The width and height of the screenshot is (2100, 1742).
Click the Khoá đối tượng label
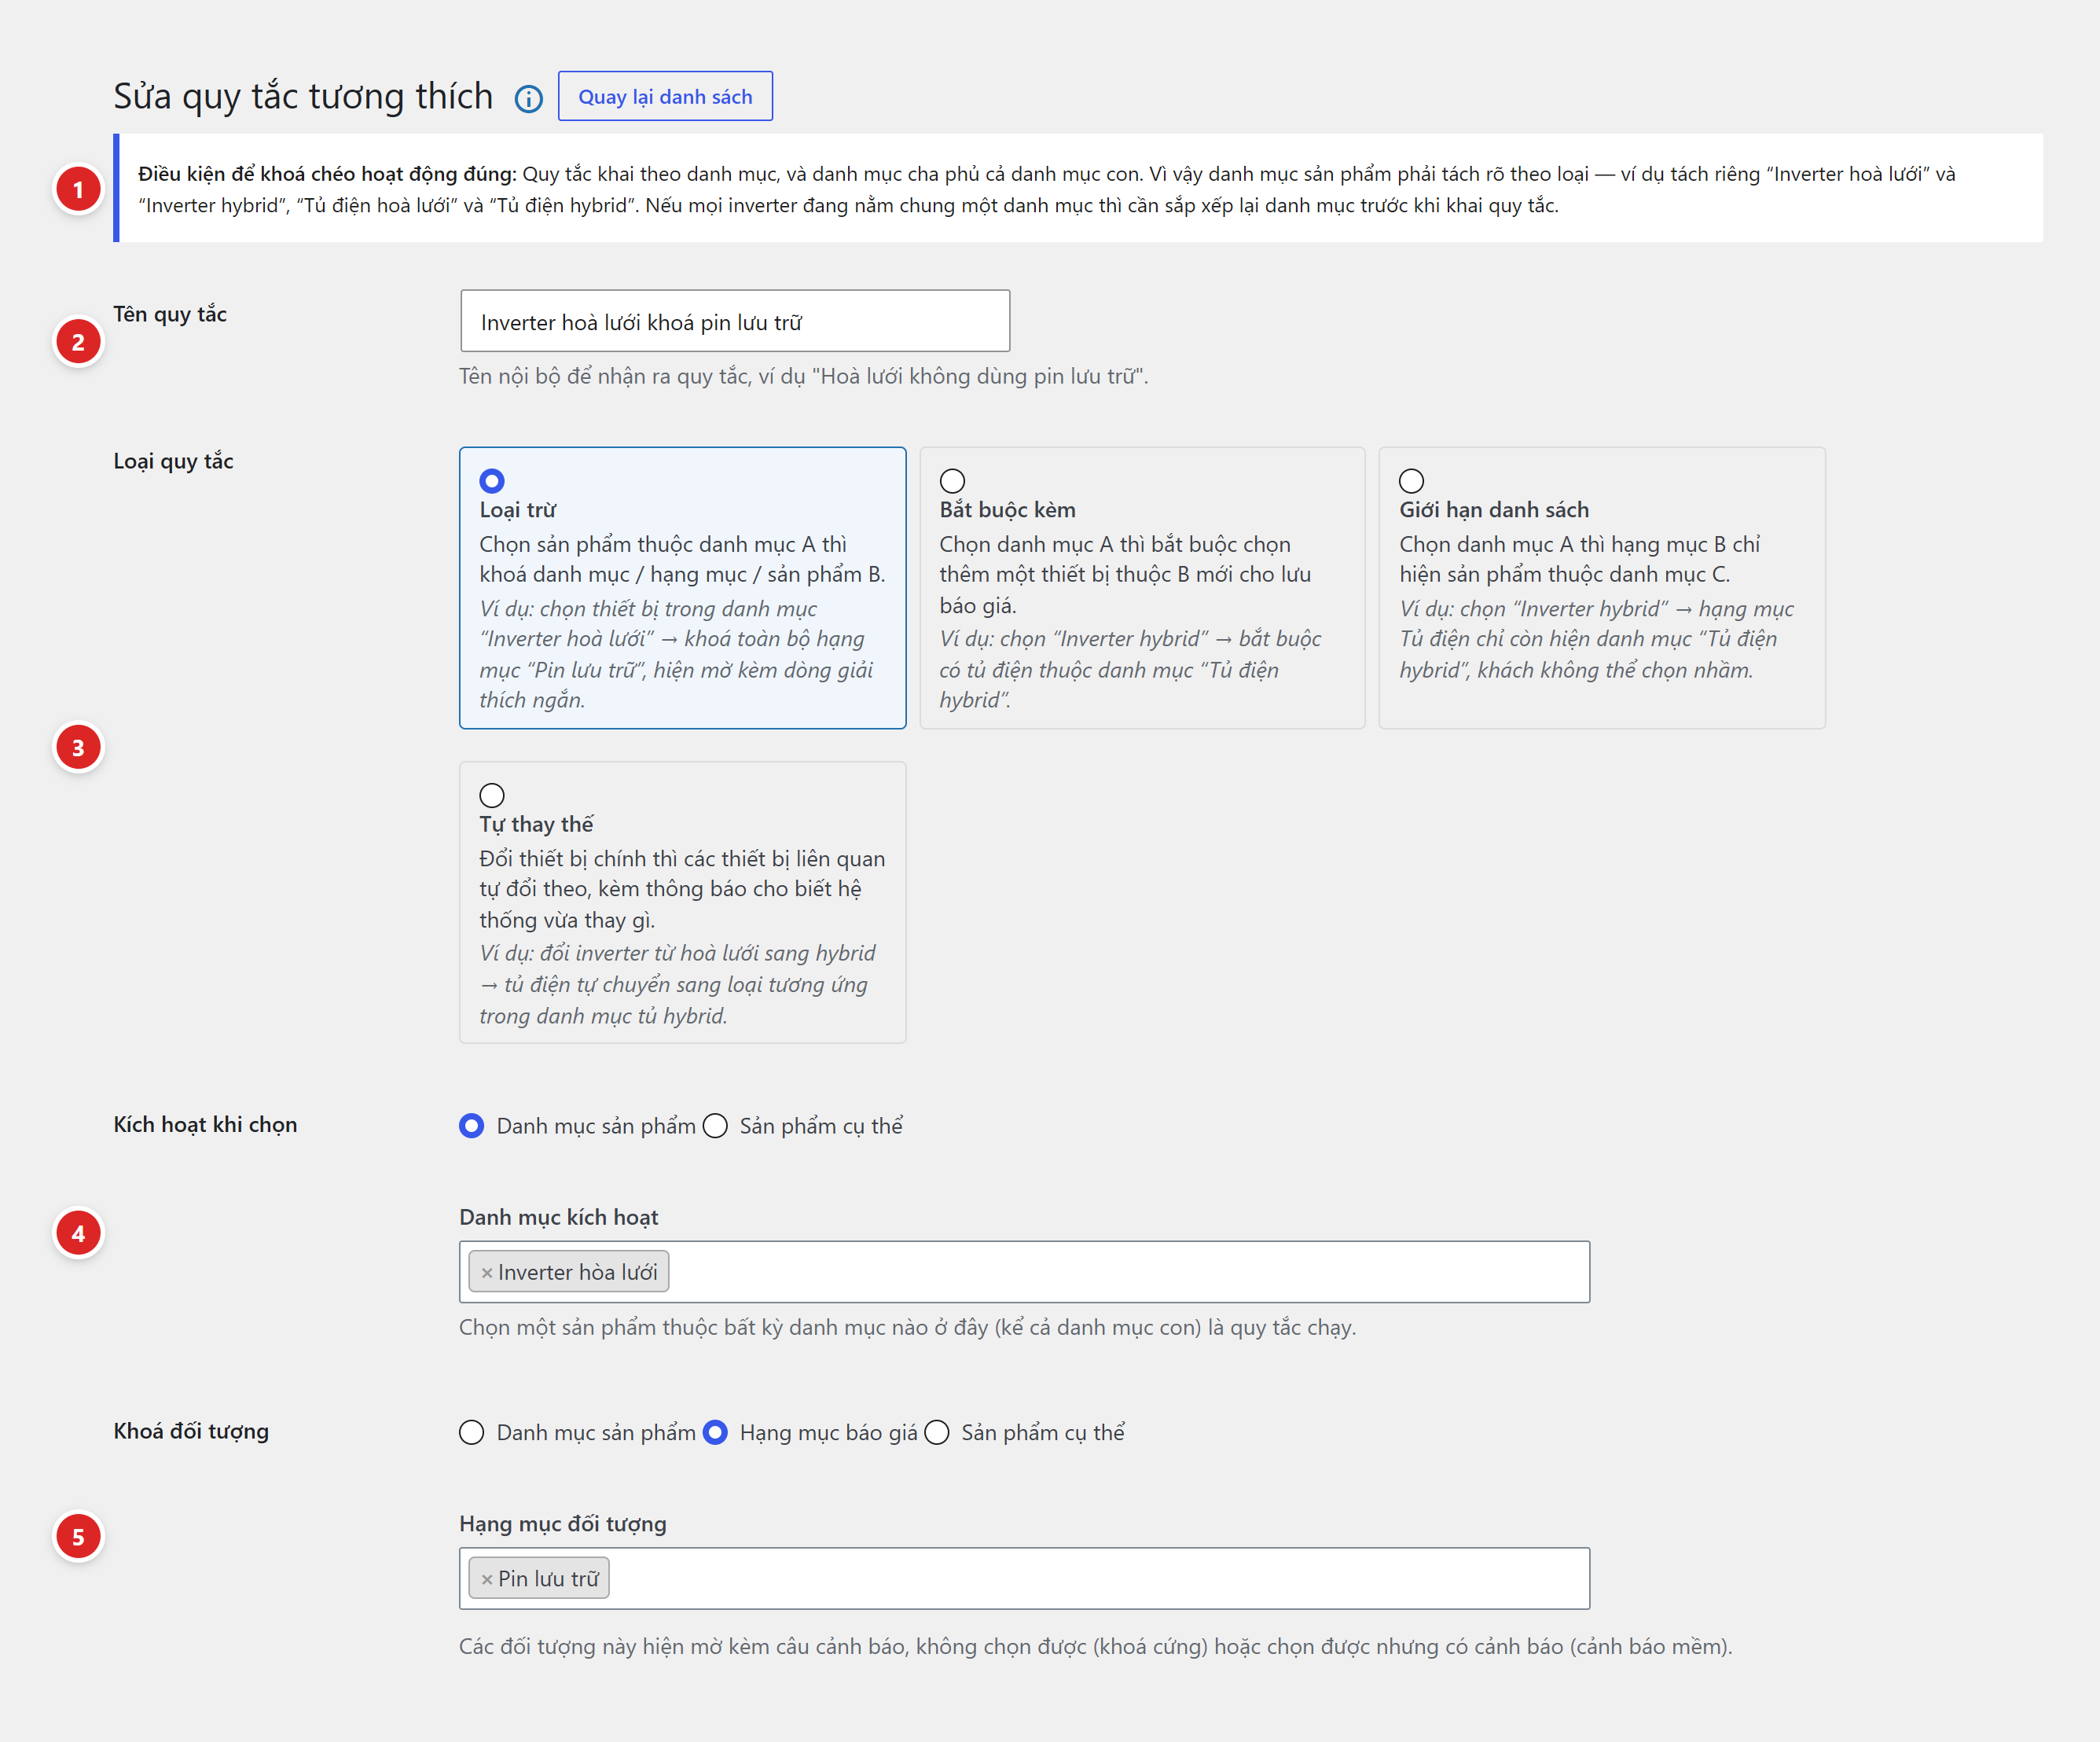pos(191,1431)
